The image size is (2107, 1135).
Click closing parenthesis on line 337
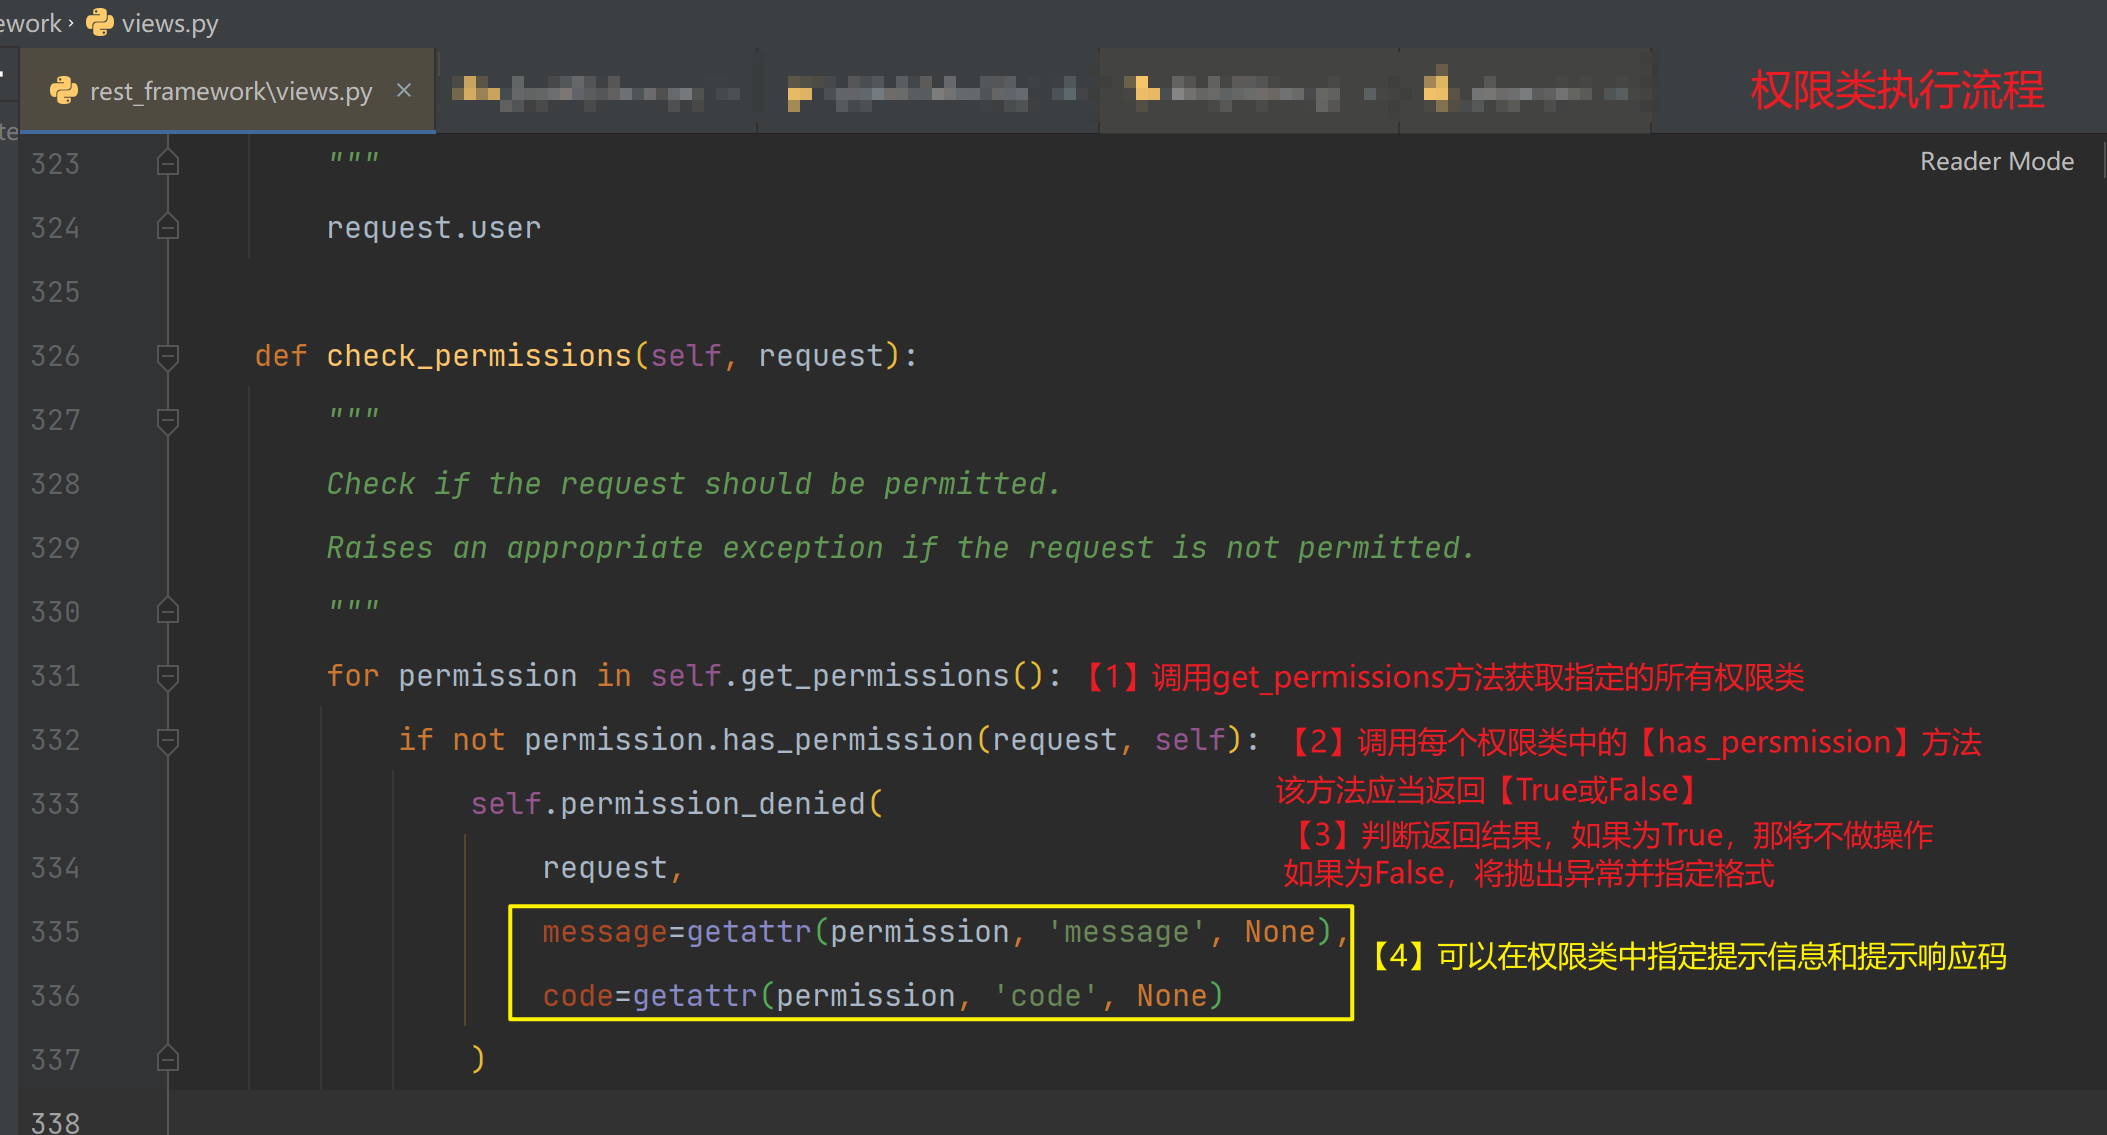point(478,1059)
